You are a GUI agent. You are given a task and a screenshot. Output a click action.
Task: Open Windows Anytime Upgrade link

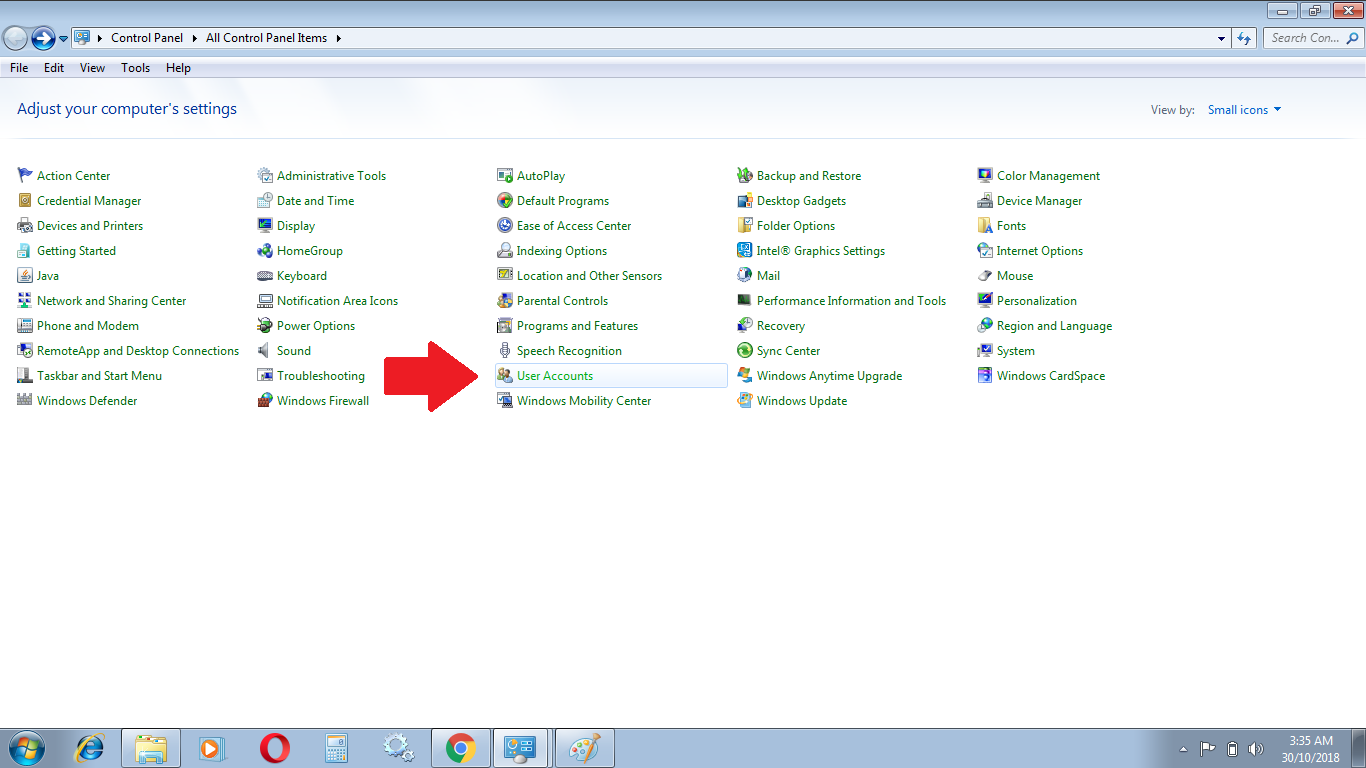coord(829,376)
